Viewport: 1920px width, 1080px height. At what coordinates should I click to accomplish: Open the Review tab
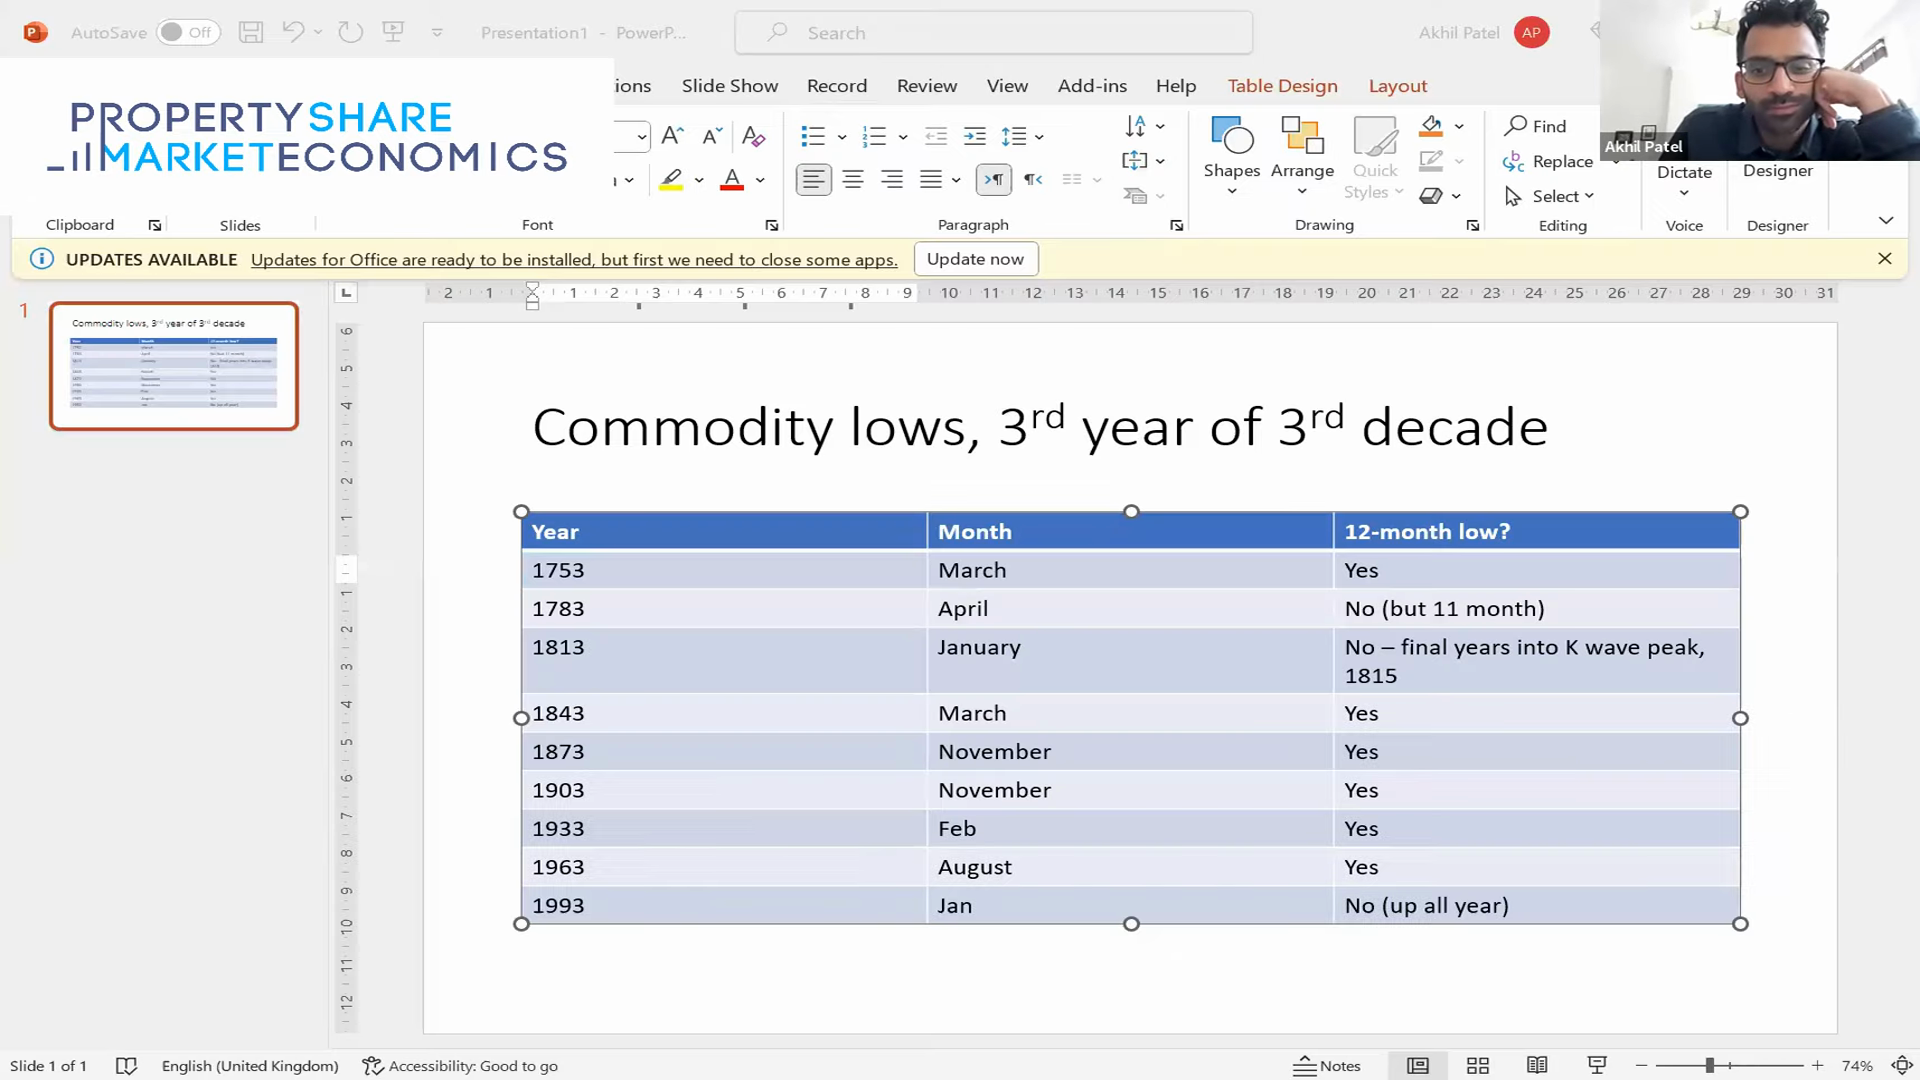coord(926,86)
